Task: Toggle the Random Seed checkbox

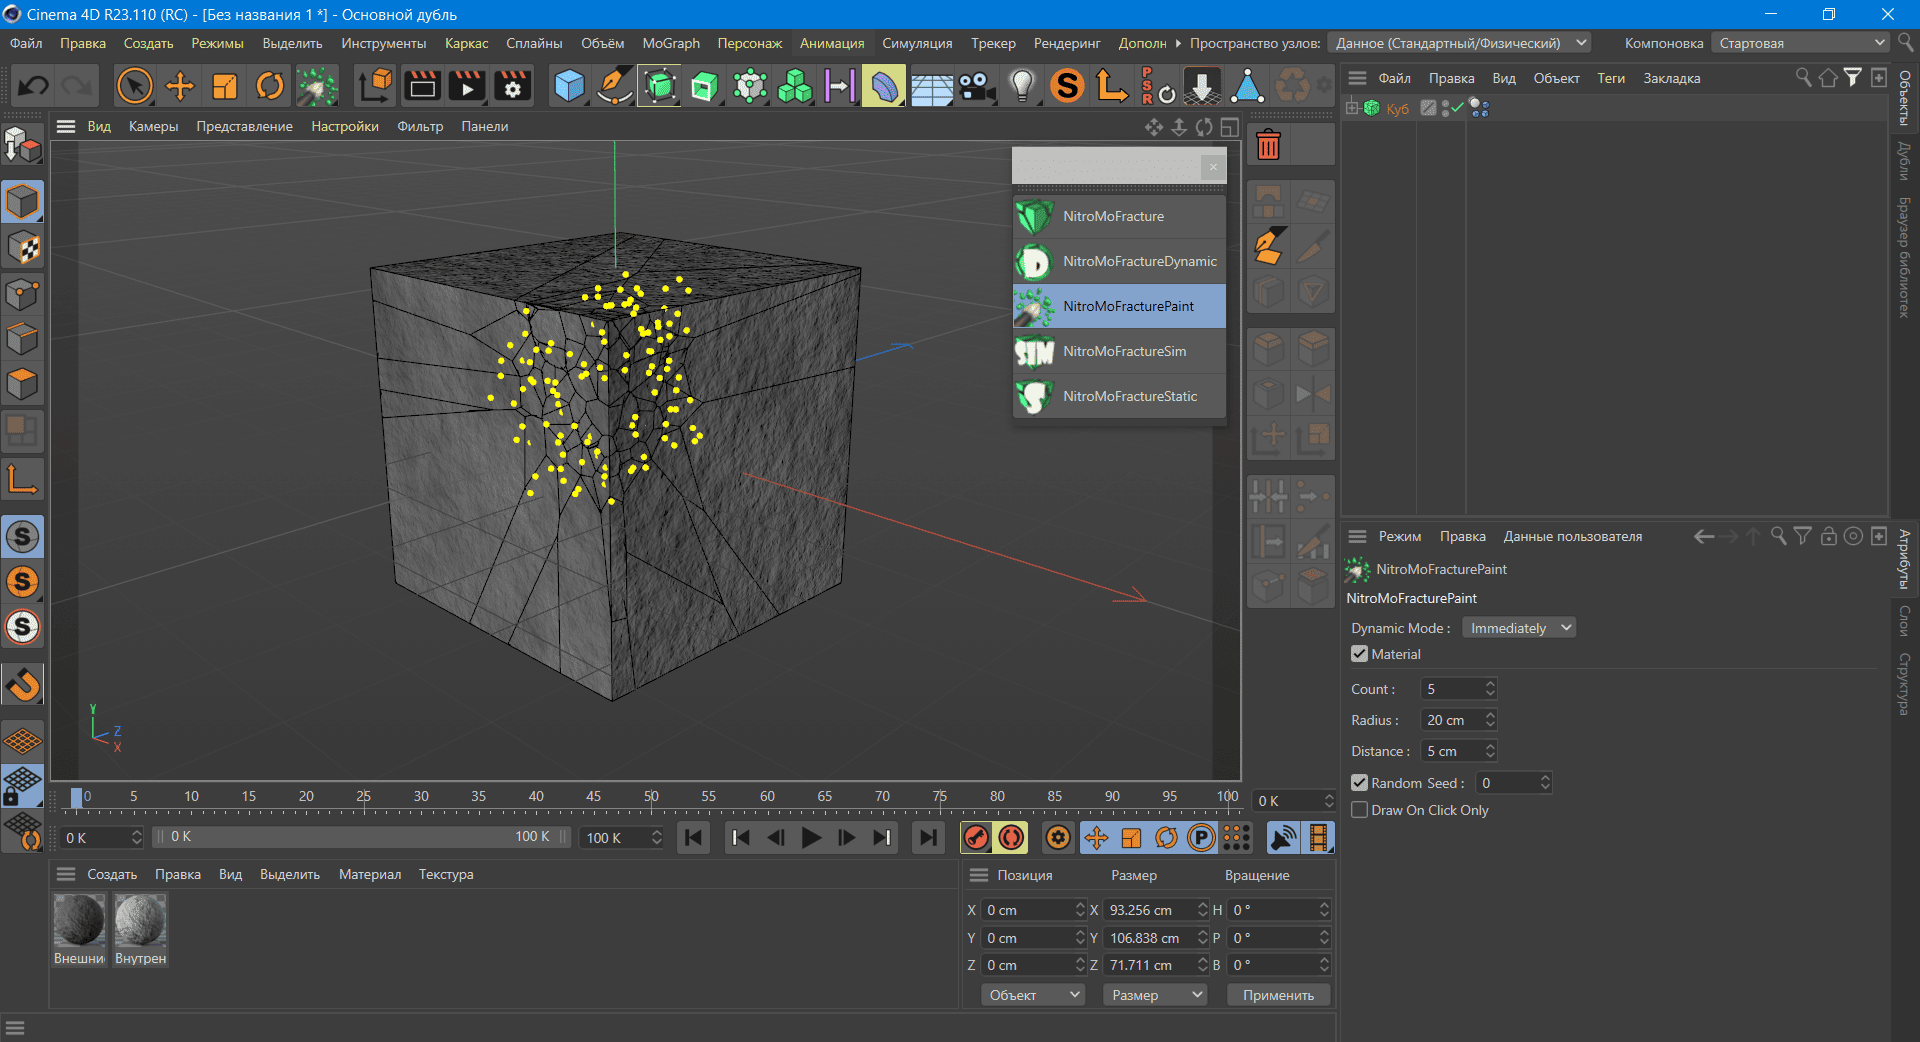Action: coord(1359,783)
